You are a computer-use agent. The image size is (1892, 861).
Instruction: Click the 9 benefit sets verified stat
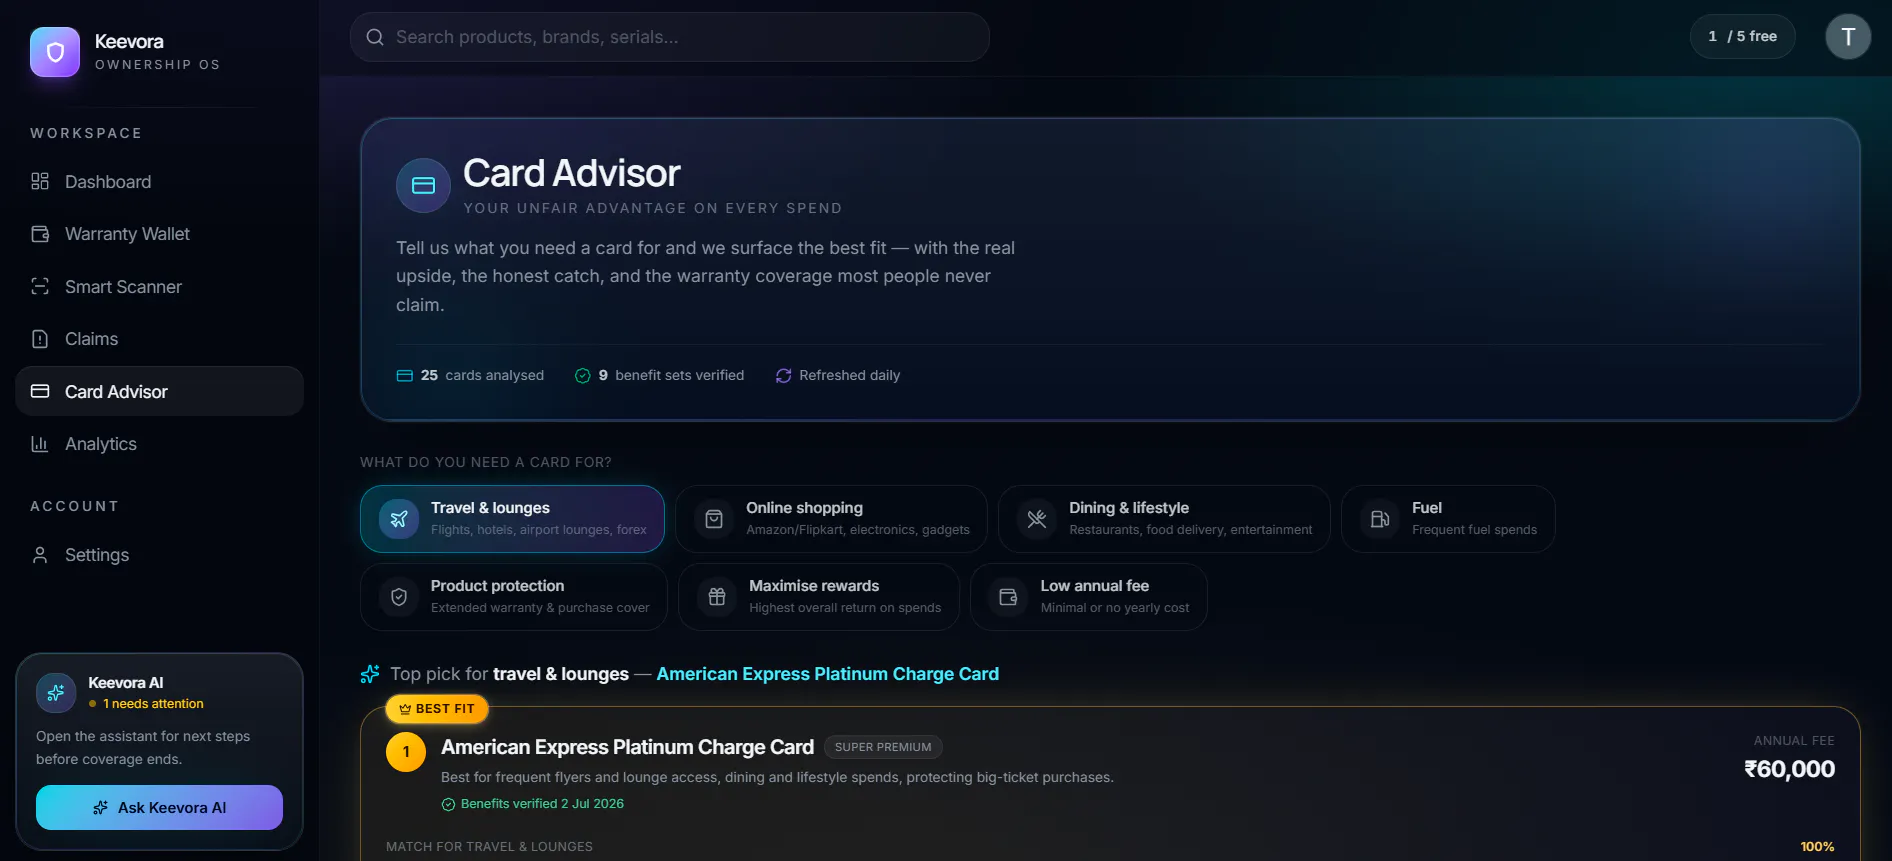[x=659, y=376]
